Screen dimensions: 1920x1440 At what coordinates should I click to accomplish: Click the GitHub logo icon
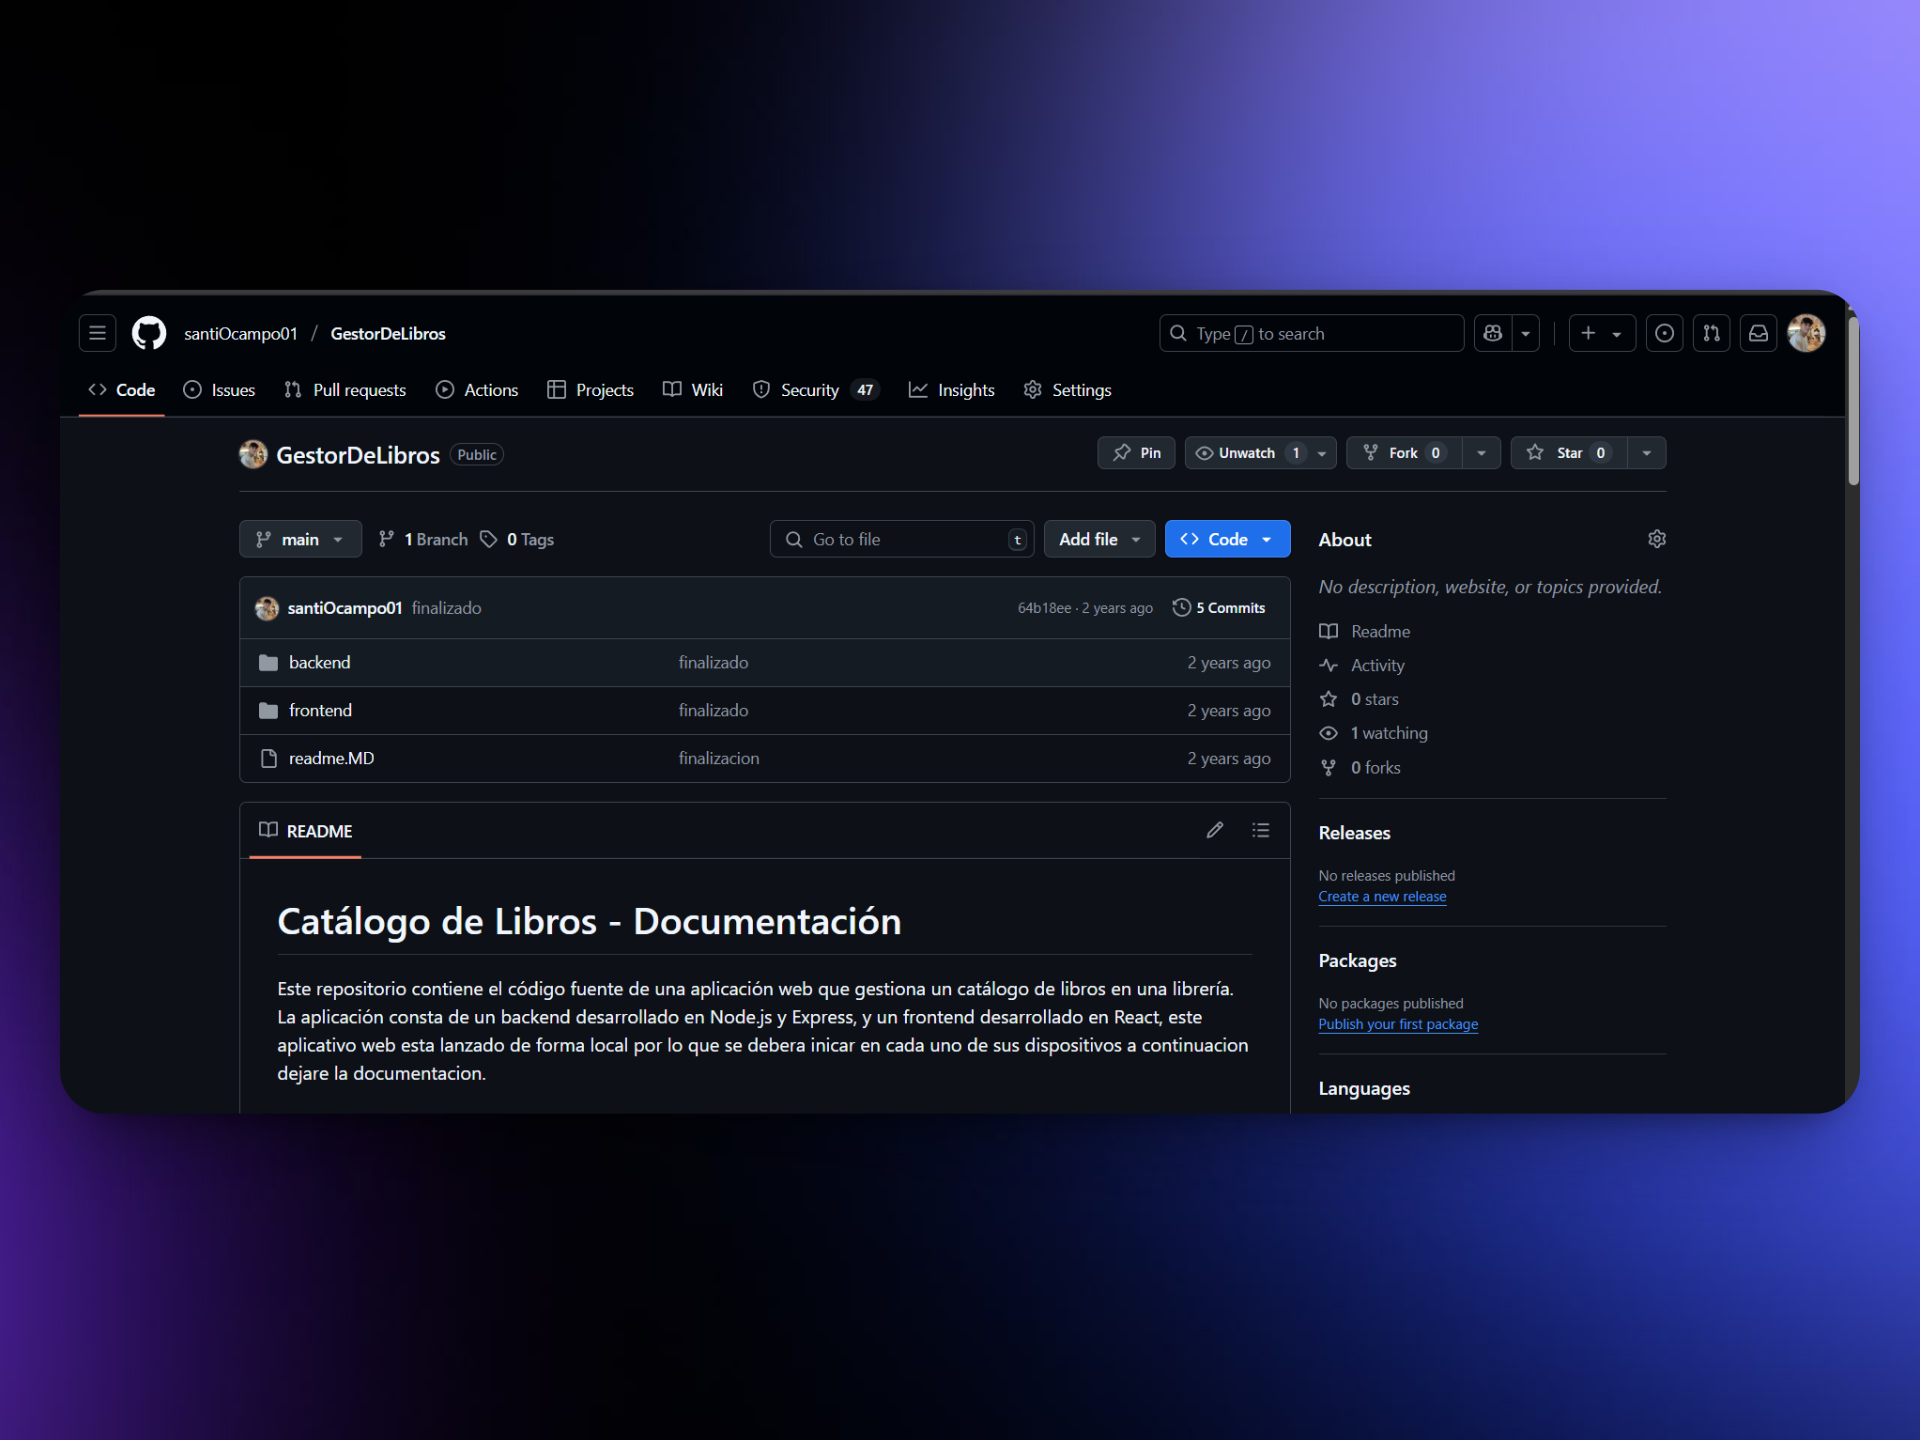coord(149,333)
